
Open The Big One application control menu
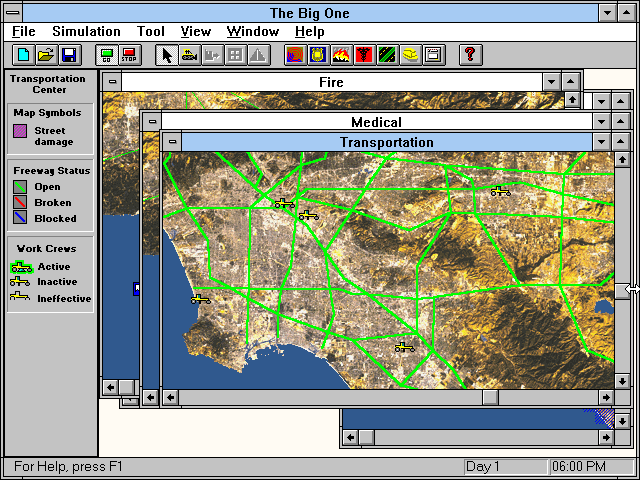(13, 13)
